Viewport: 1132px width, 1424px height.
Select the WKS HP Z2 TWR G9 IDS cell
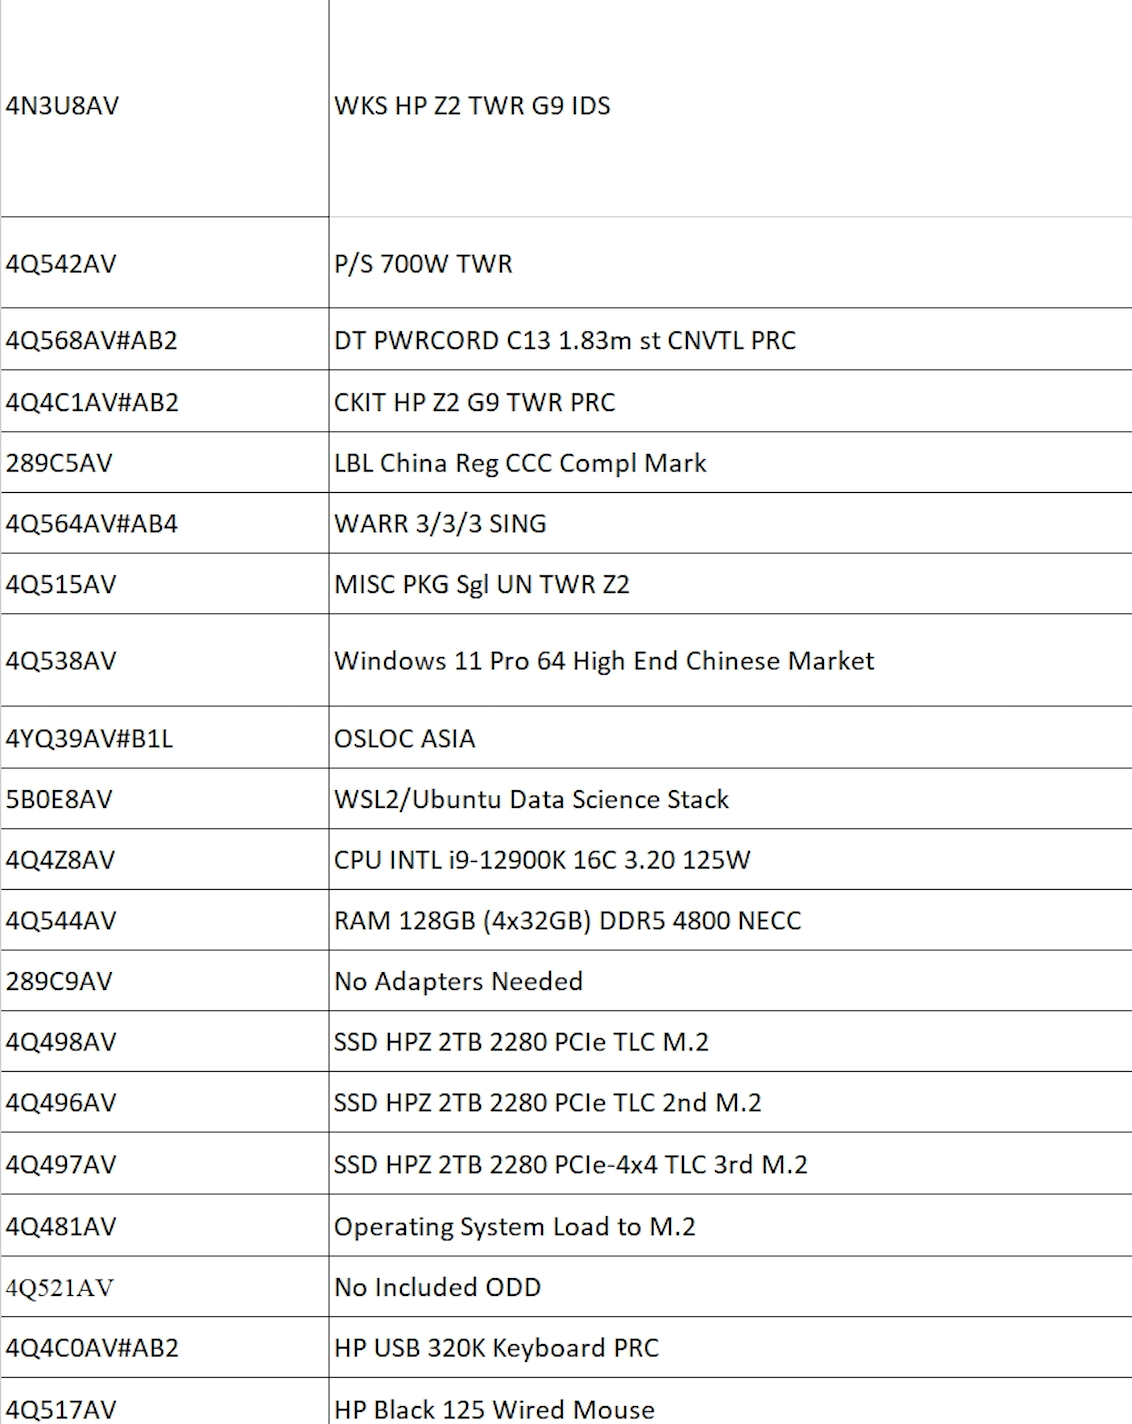point(472,106)
